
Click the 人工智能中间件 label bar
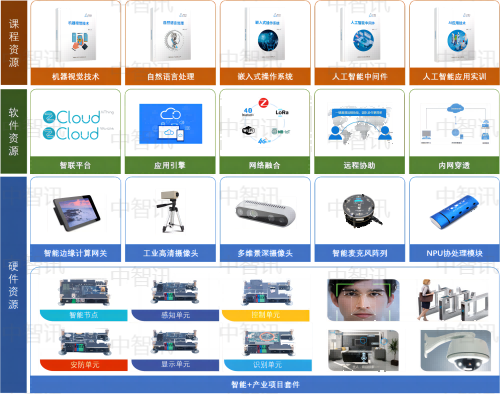point(360,77)
